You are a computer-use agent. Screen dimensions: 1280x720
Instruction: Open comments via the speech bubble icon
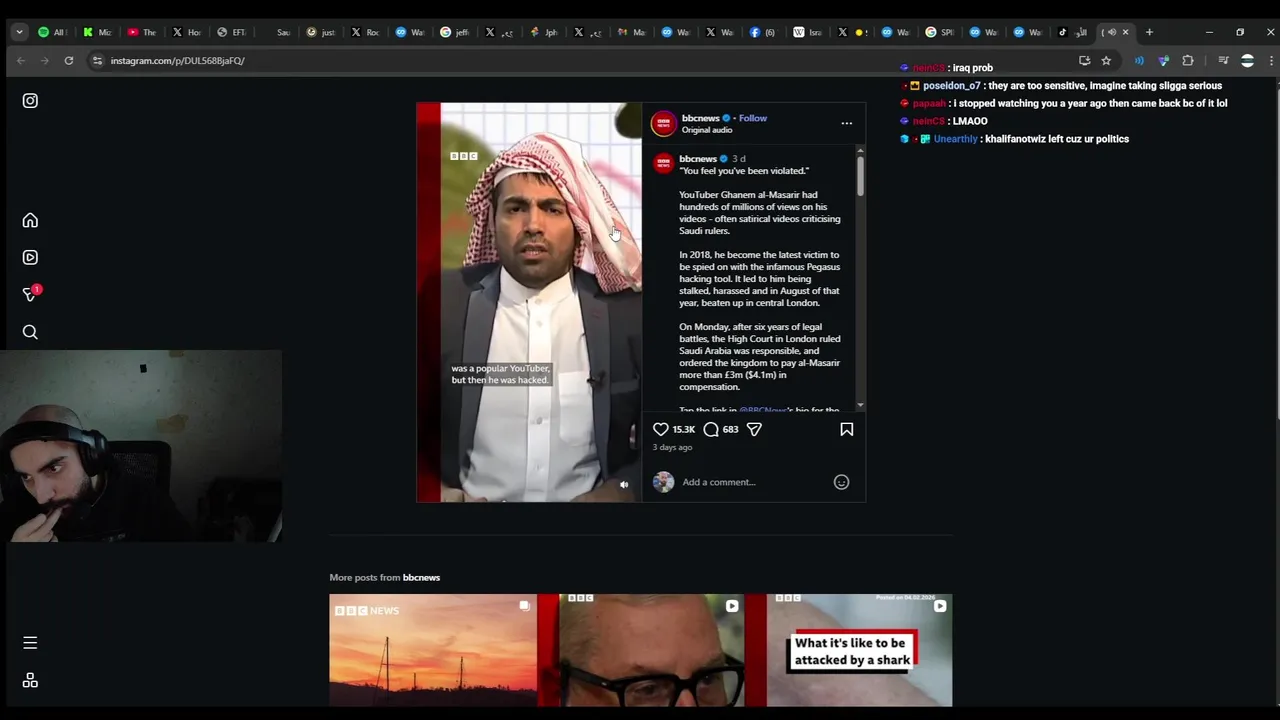coord(711,429)
